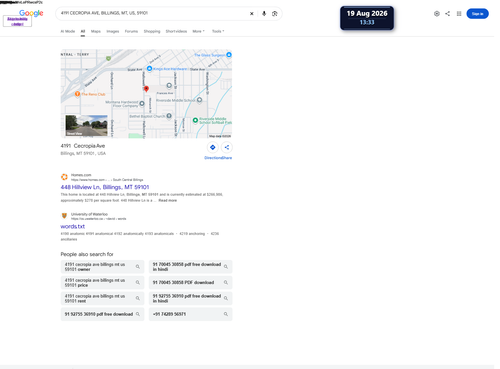Clear the search box text
The height and width of the screenshot is (369, 500).
252,14
